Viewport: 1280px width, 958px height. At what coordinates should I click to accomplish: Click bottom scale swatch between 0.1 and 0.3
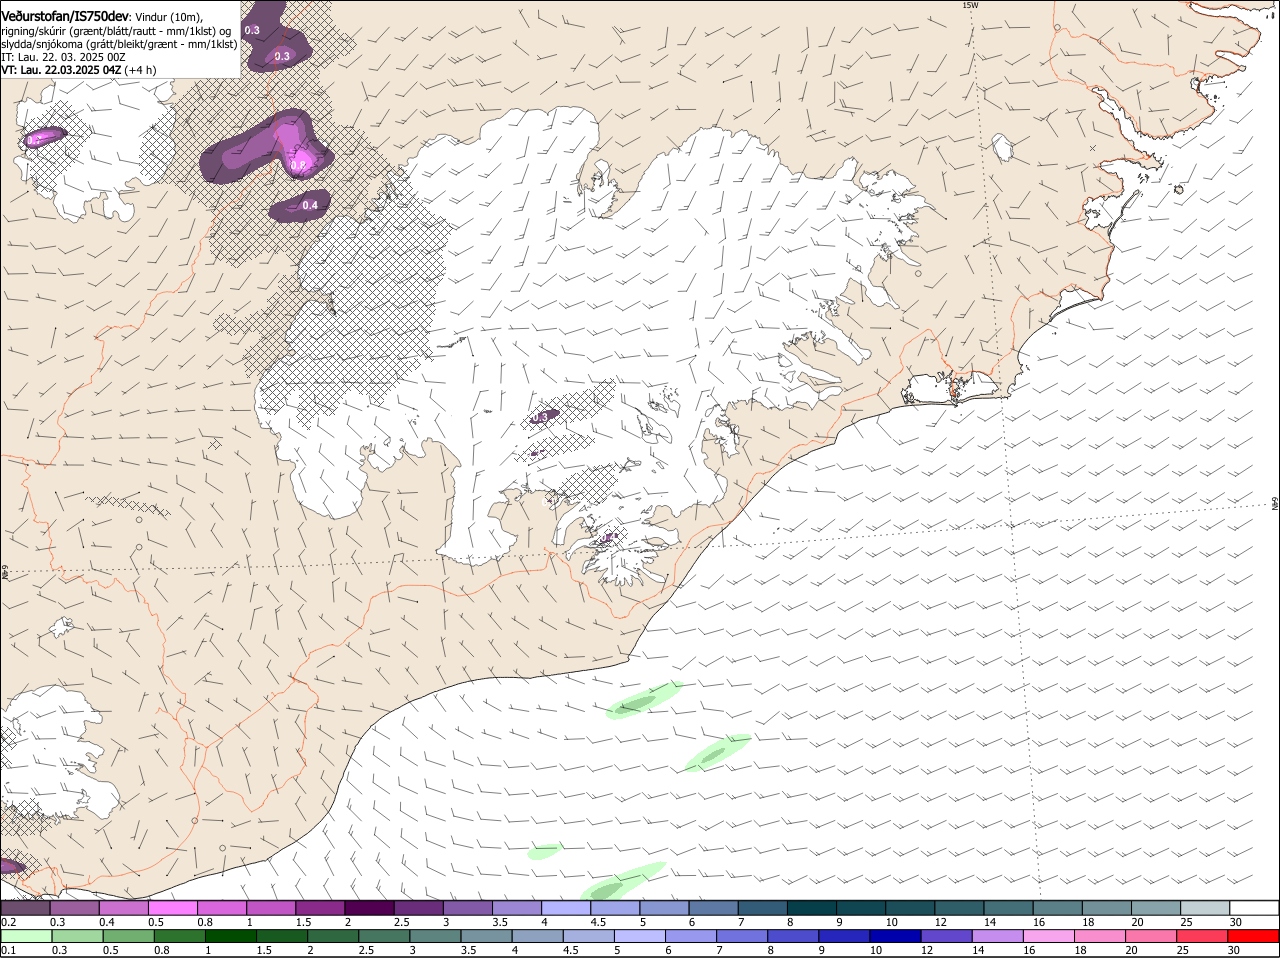[x=27, y=936]
